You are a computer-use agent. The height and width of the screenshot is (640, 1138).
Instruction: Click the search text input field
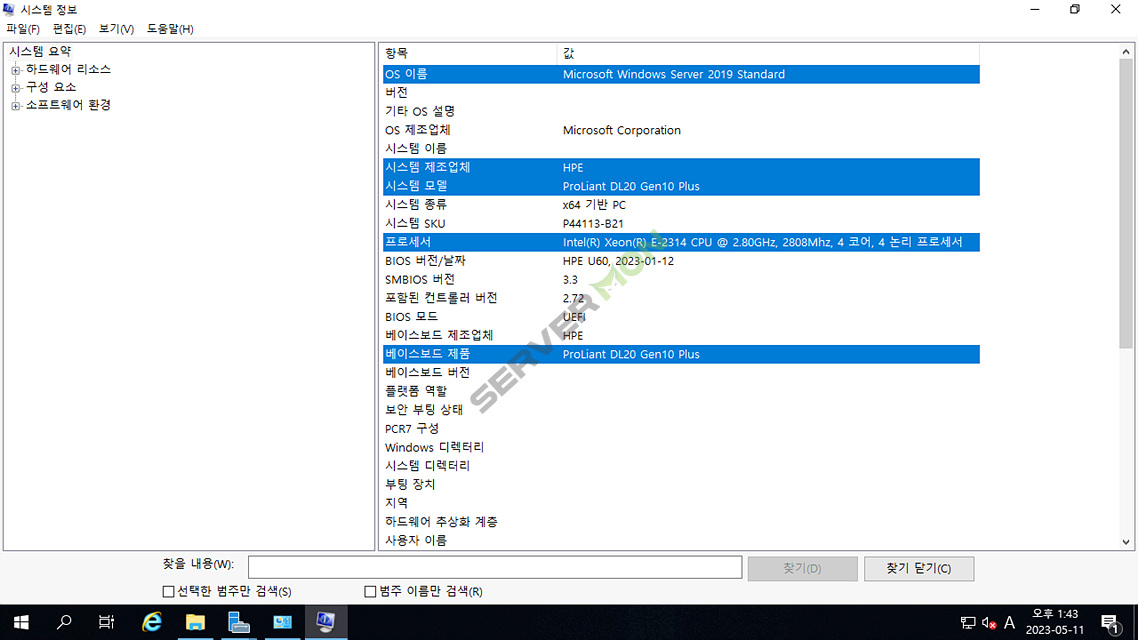tap(495, 567)
